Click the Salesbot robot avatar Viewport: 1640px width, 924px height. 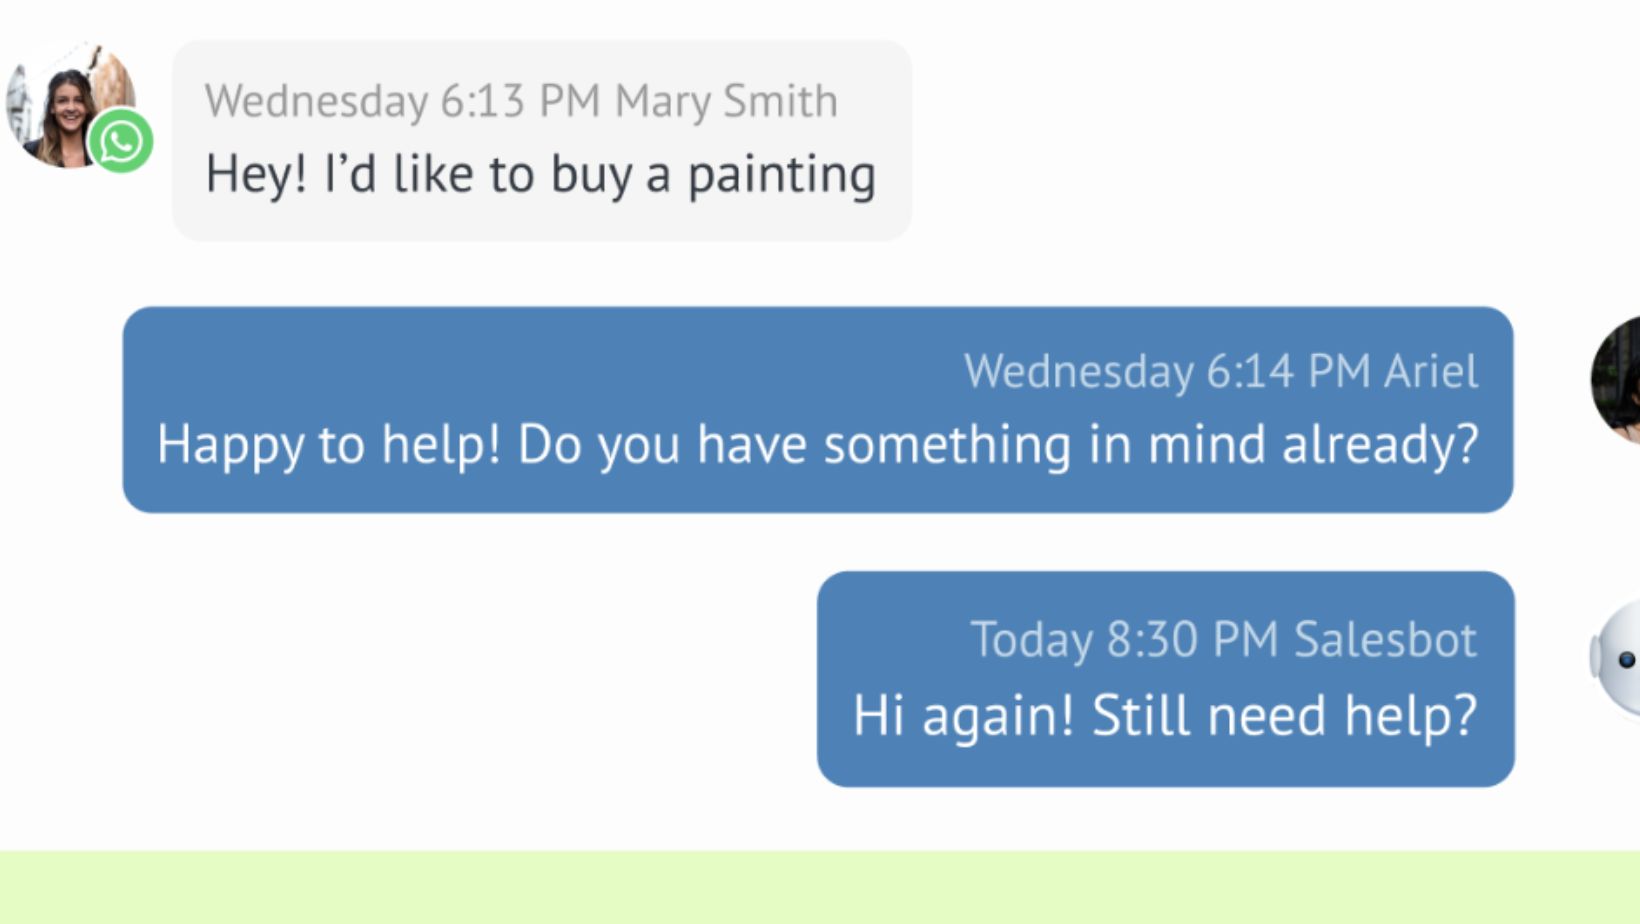1618,659
